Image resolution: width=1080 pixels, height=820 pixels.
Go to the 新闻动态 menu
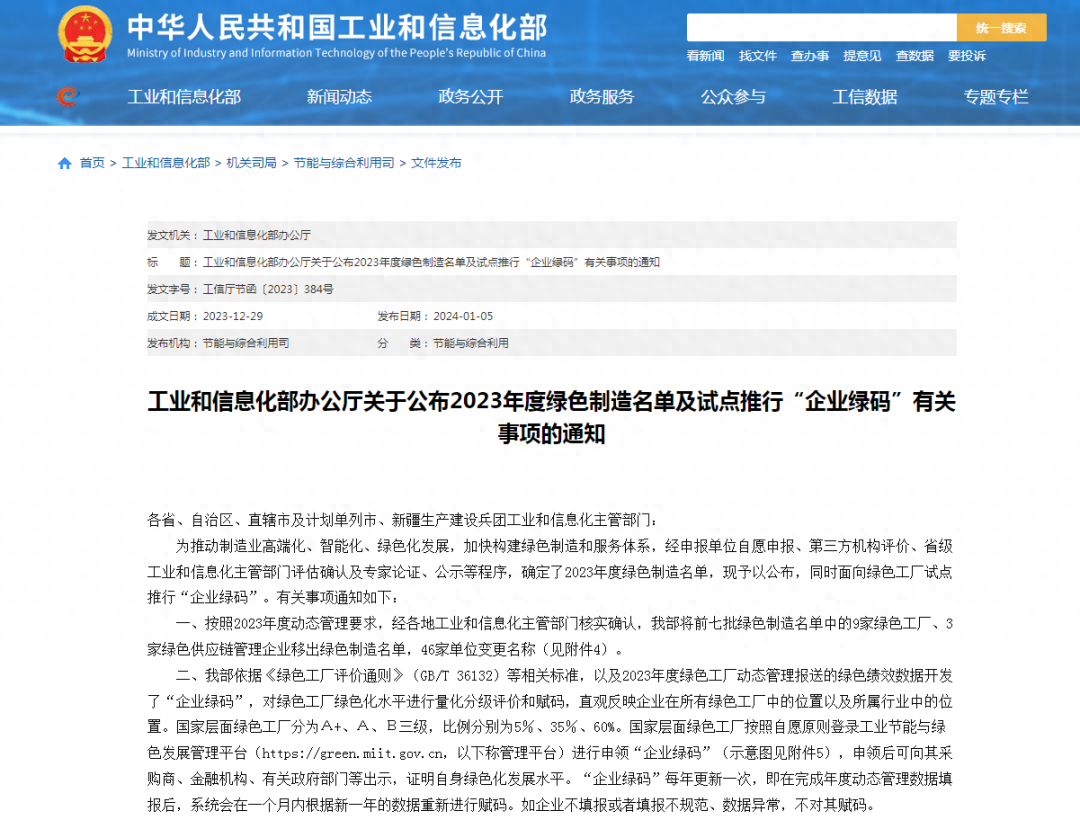[339, 97]
